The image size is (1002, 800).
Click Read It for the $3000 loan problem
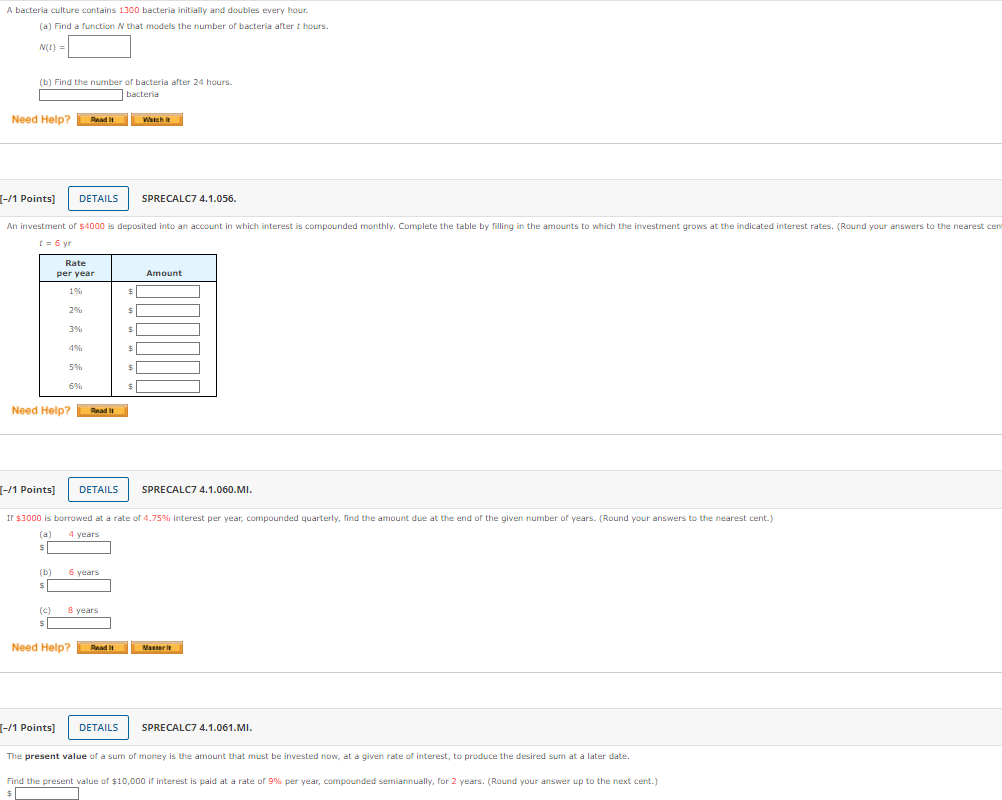[x=102, y=648]
